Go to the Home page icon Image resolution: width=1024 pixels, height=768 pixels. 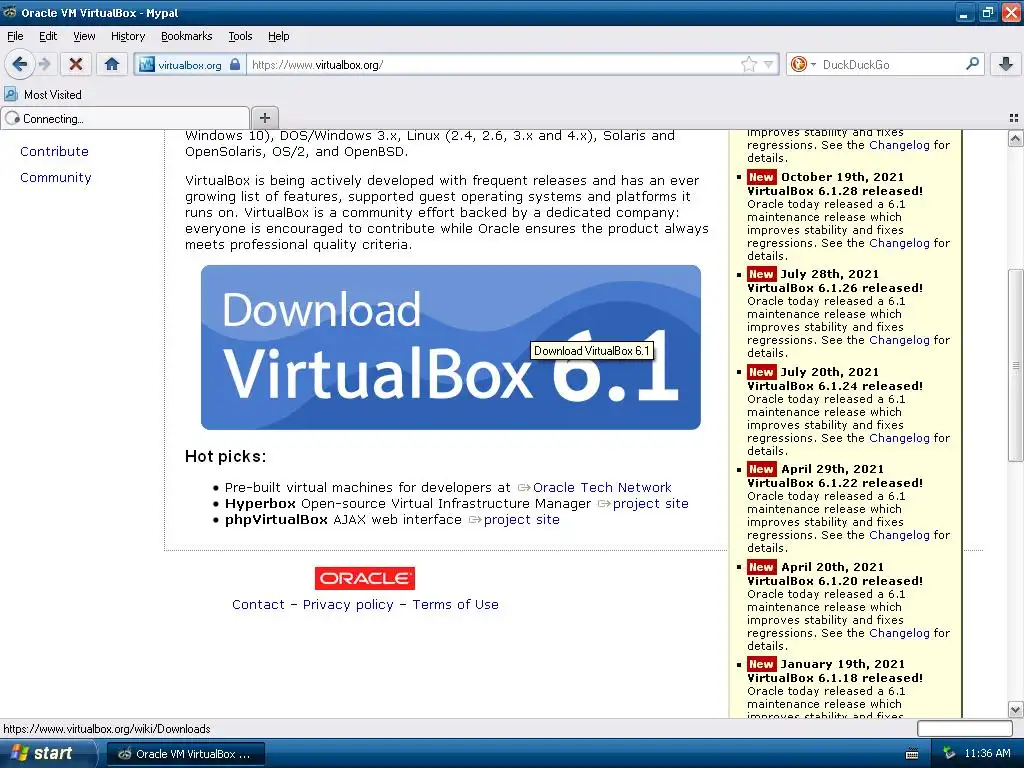click(x=112, y=64)
